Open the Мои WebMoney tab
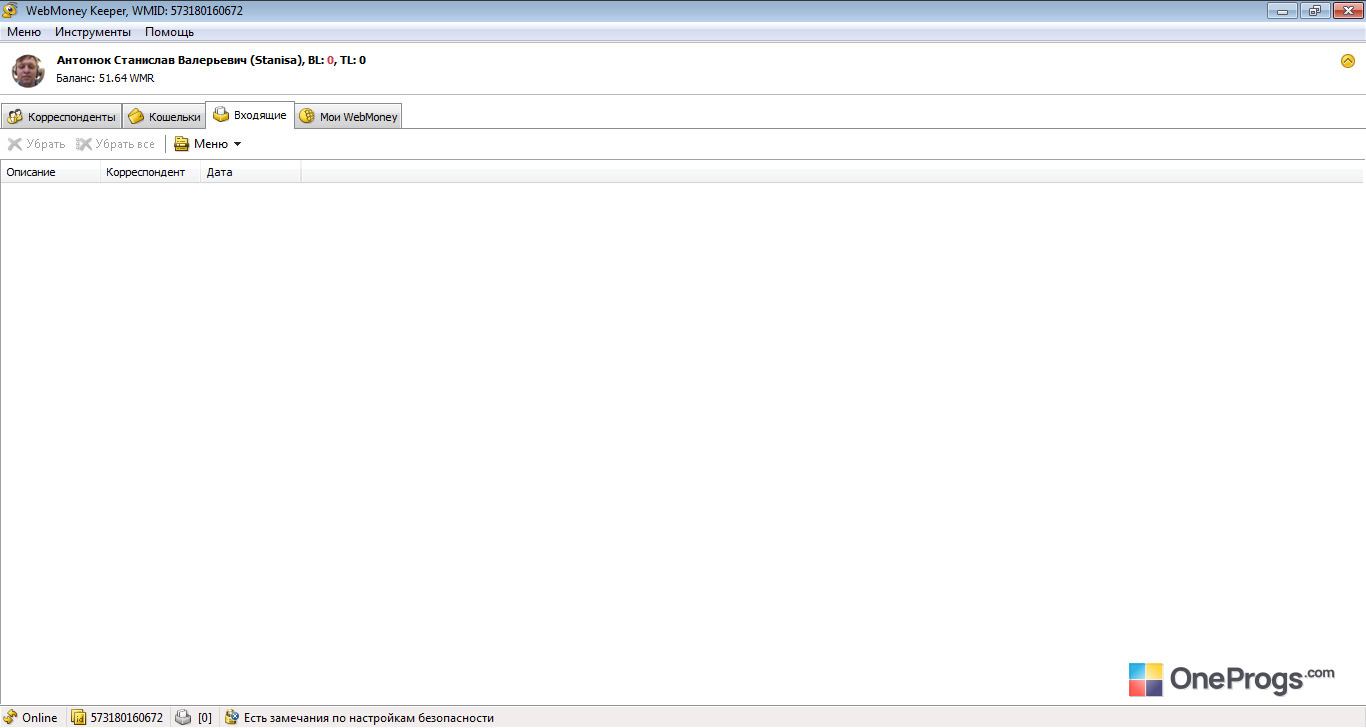The height and width of the screenshot is (728, 1366). 349,117
